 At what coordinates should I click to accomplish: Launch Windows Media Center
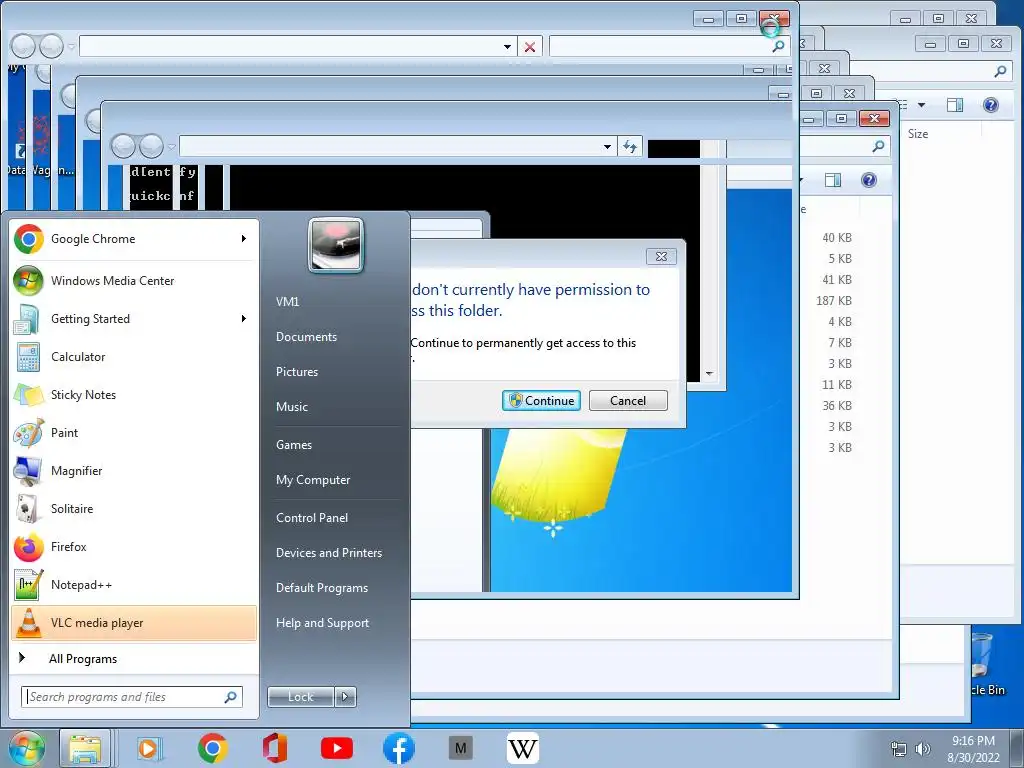click(x=134, y=281)
